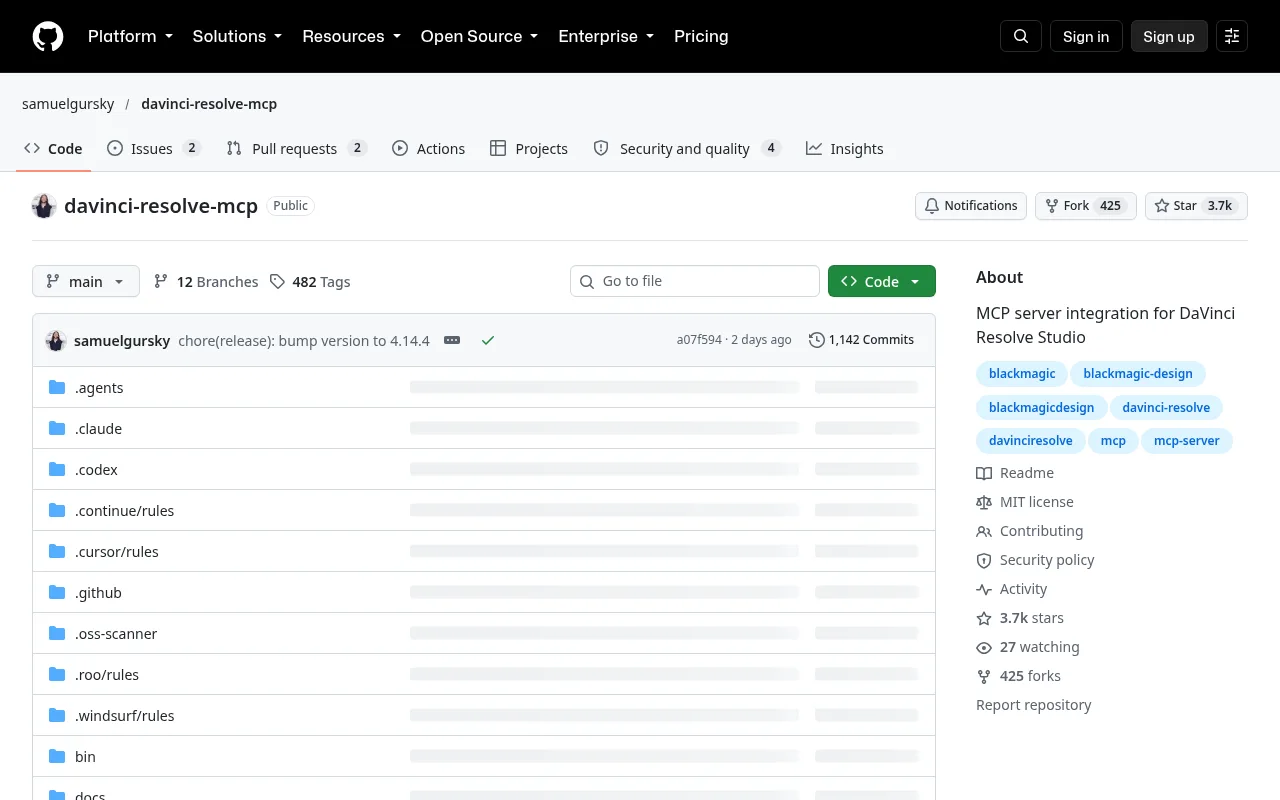Expand commit message ellipsis button
The height and width of the screenshot is (800, 1280).
452,340
